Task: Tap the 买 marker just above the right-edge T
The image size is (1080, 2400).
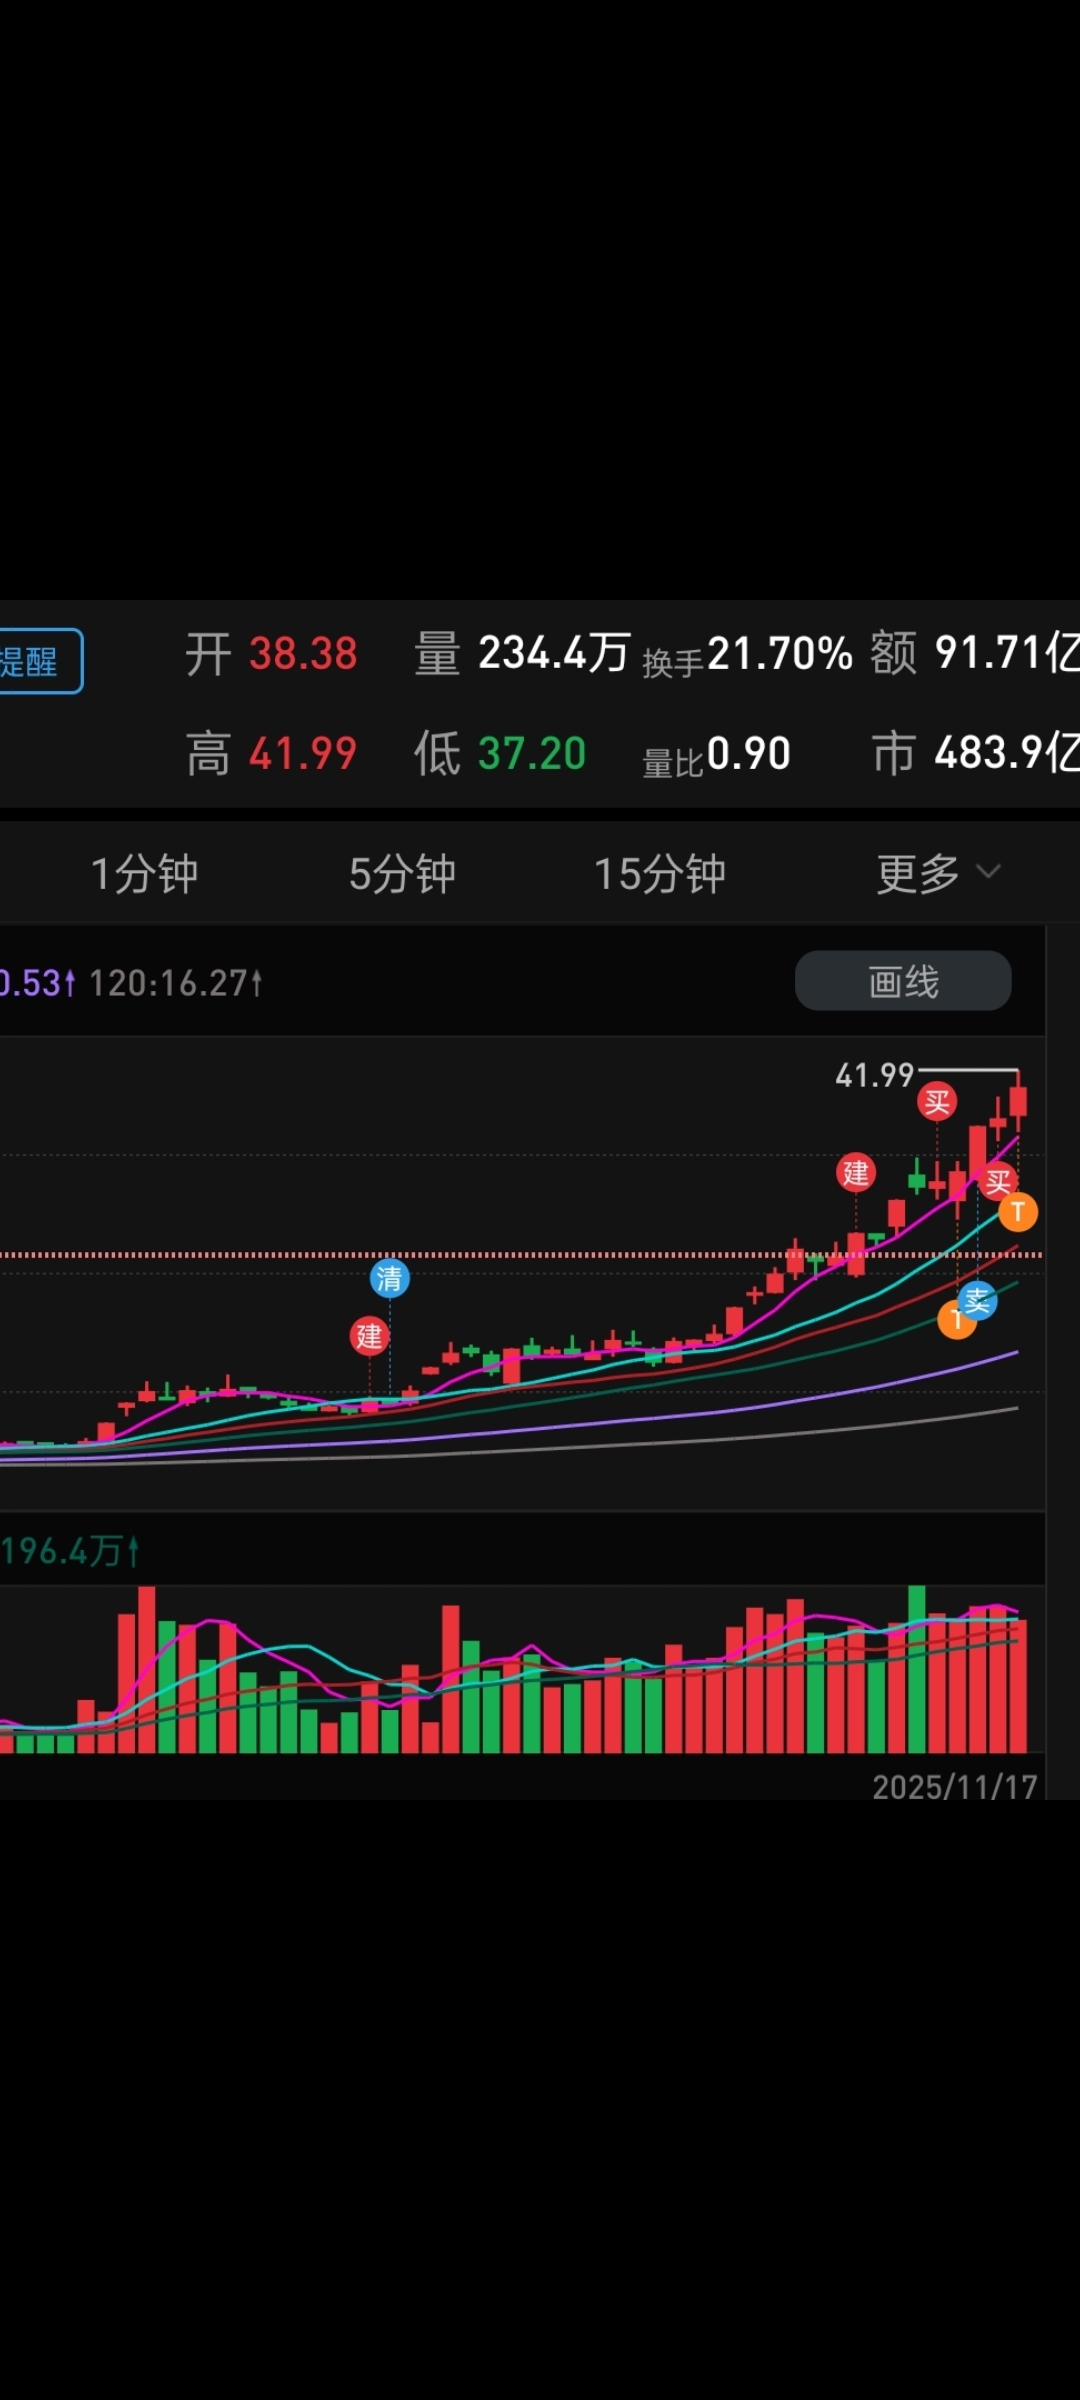Action: coord(998,1182)
